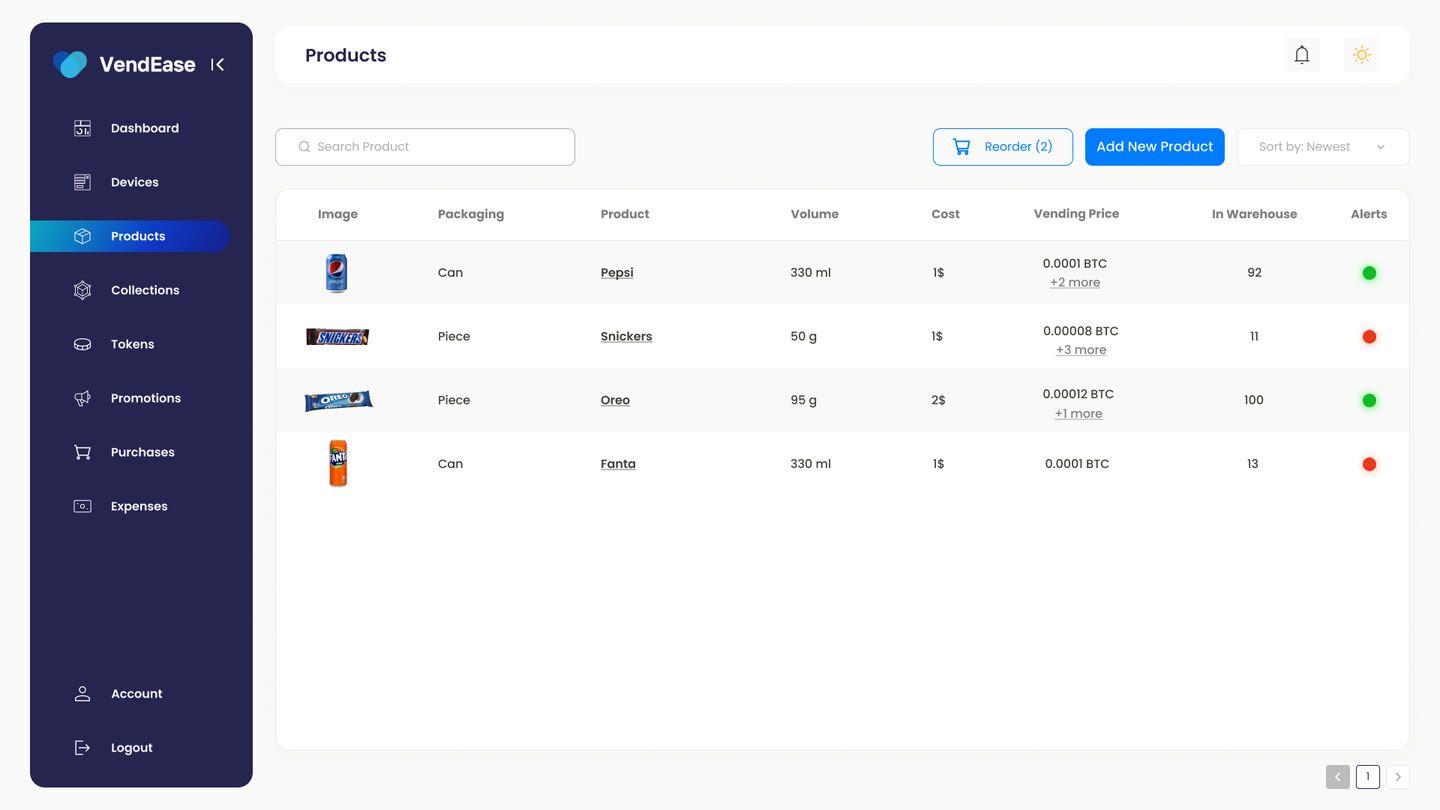Collapse the sidebar with the arrow icon
Image resolution: width=1440 pixels, height=810 pixels.
coord(217,65)
